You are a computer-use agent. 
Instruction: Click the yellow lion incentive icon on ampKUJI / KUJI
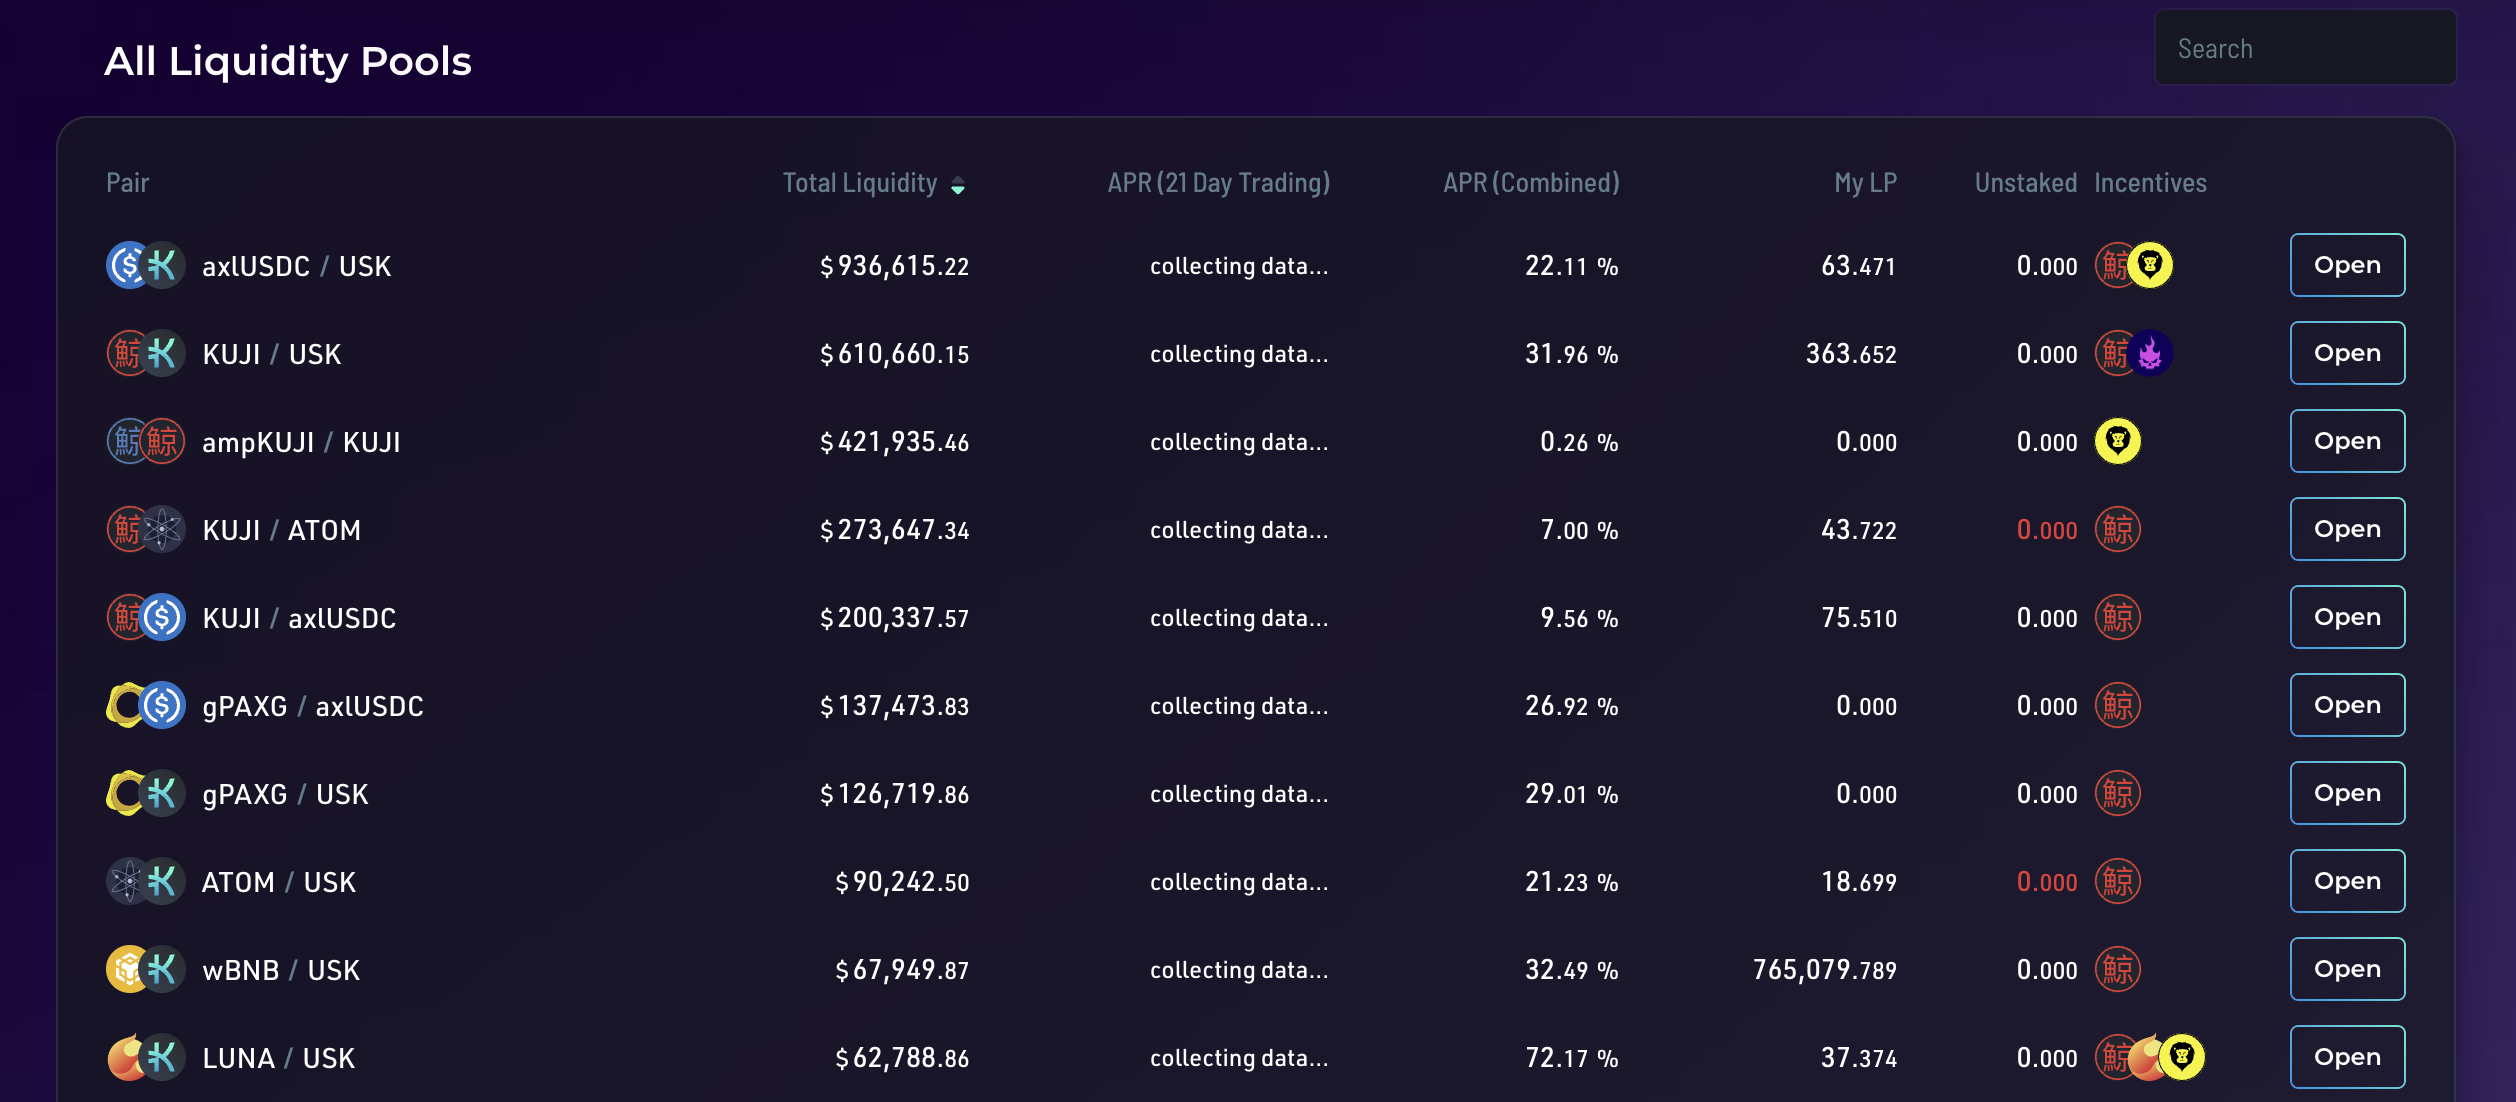coord(2117,441)
